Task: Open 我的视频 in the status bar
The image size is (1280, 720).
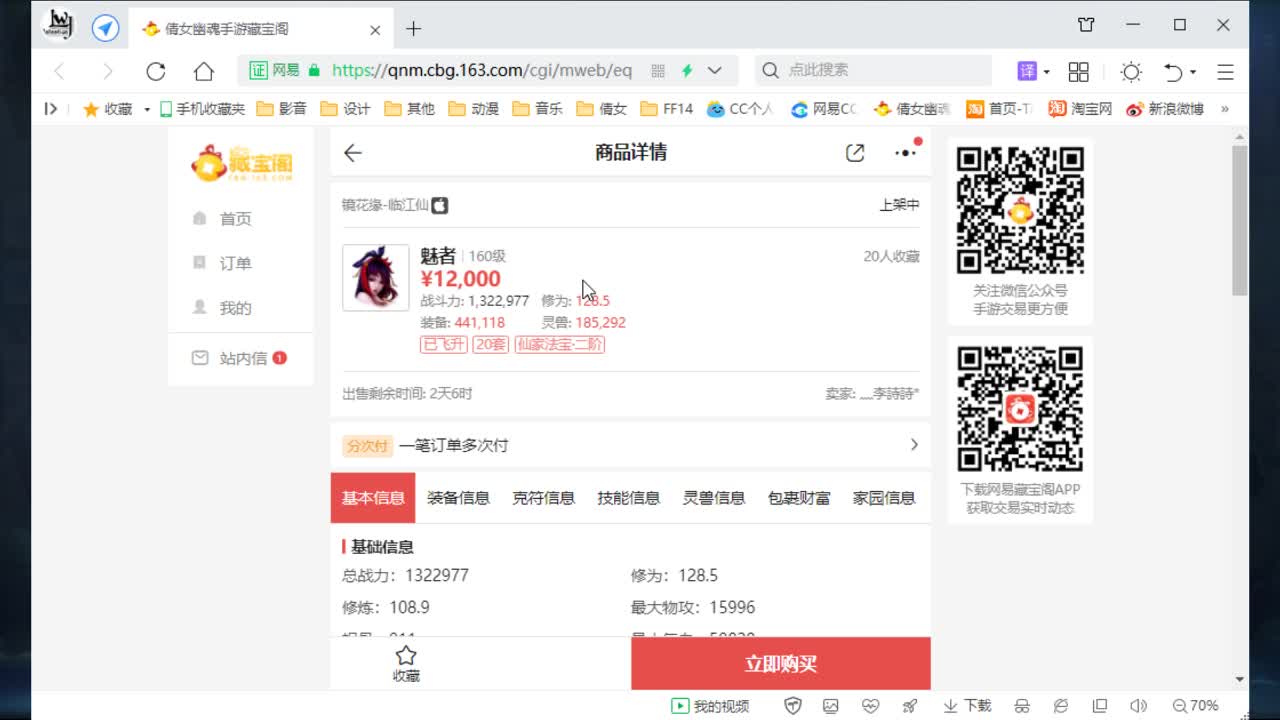Action: [710, 706]
